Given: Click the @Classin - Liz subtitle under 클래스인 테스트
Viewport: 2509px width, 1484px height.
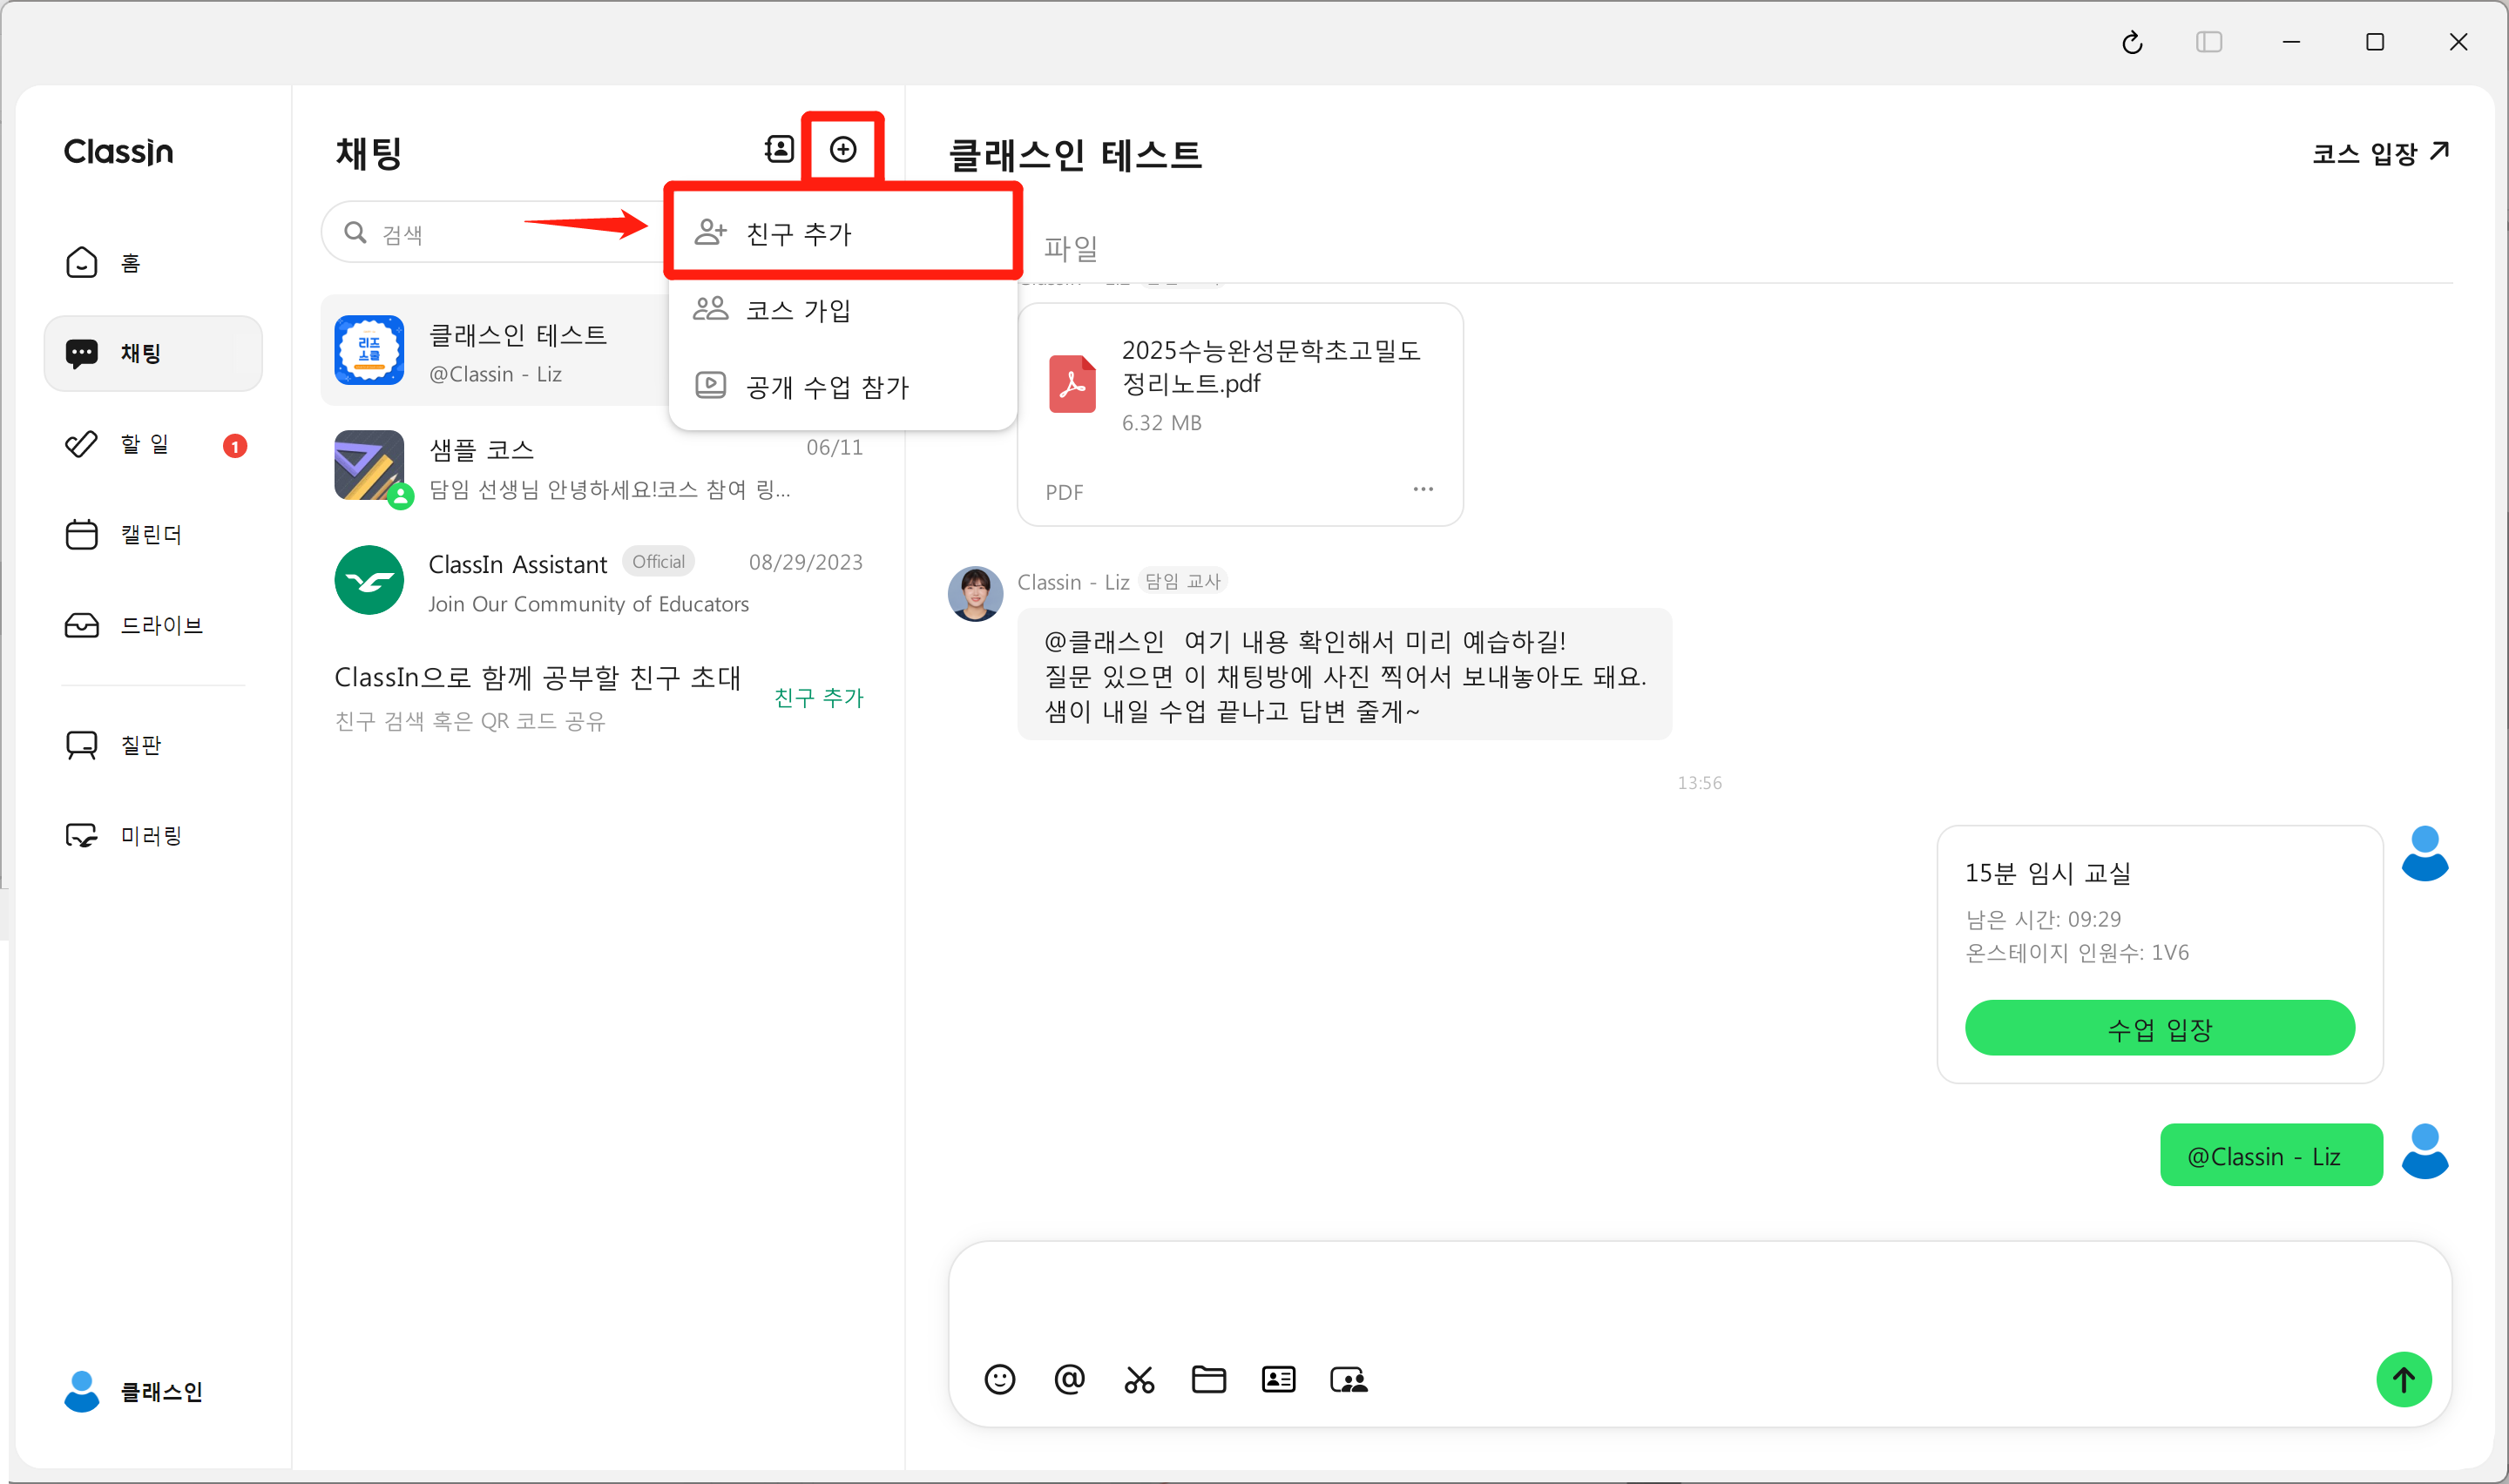Looking at the screenshot, I should click(495, 374).
